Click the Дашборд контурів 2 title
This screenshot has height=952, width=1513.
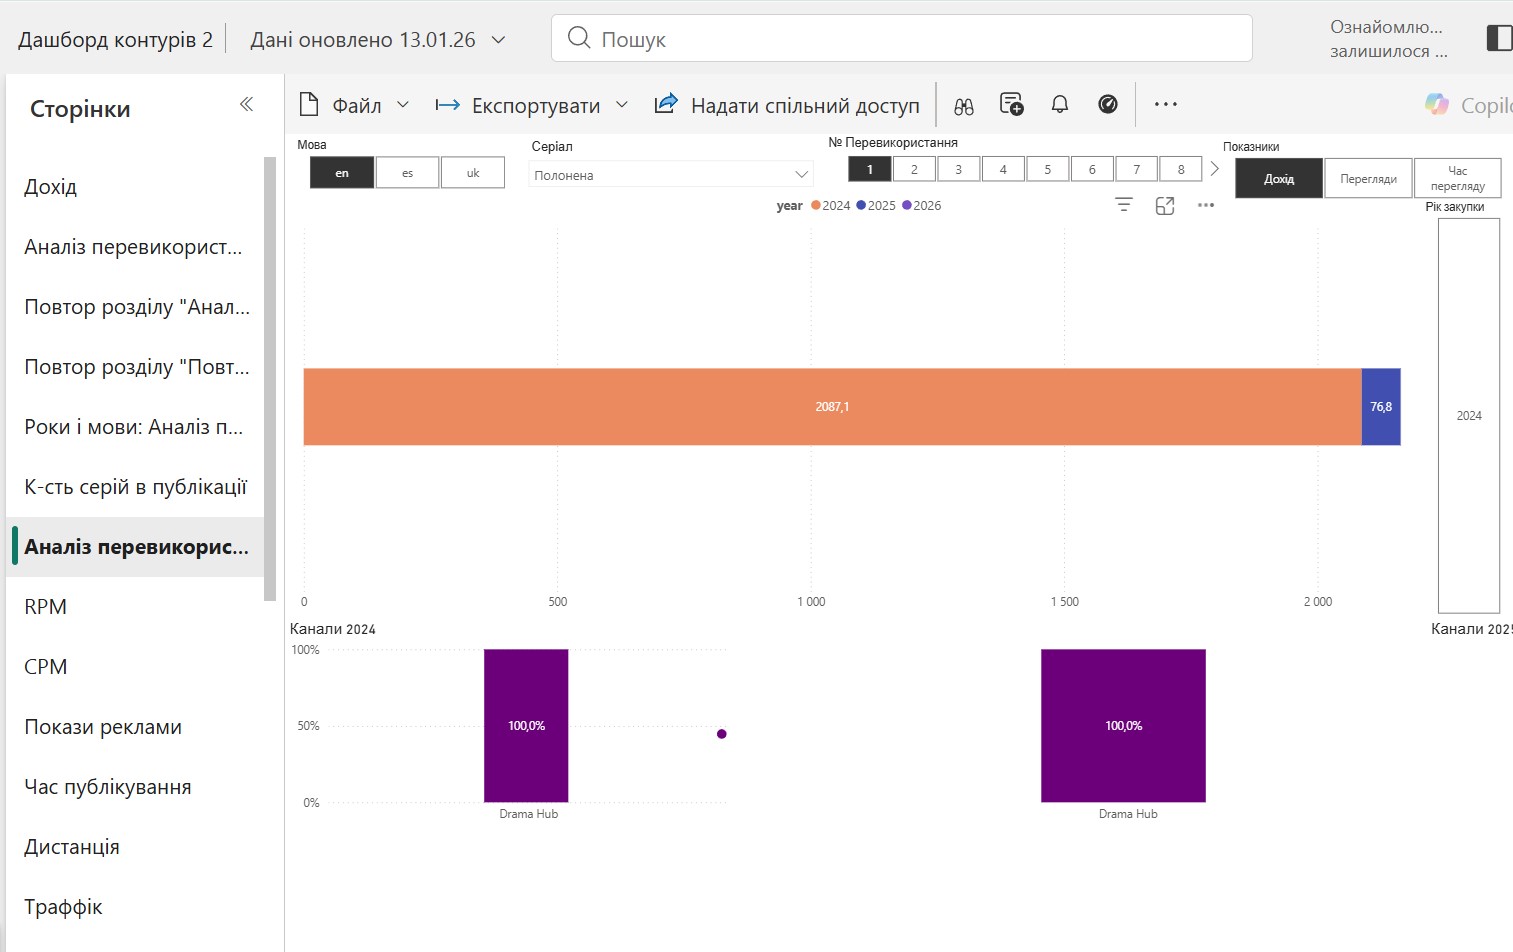click(115, 40)
